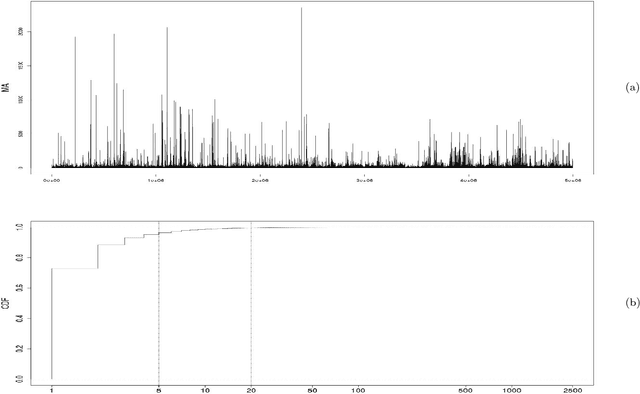Click the 2e+06 x-axis tick label
640x394 pixels.
[x=260, y=180]
